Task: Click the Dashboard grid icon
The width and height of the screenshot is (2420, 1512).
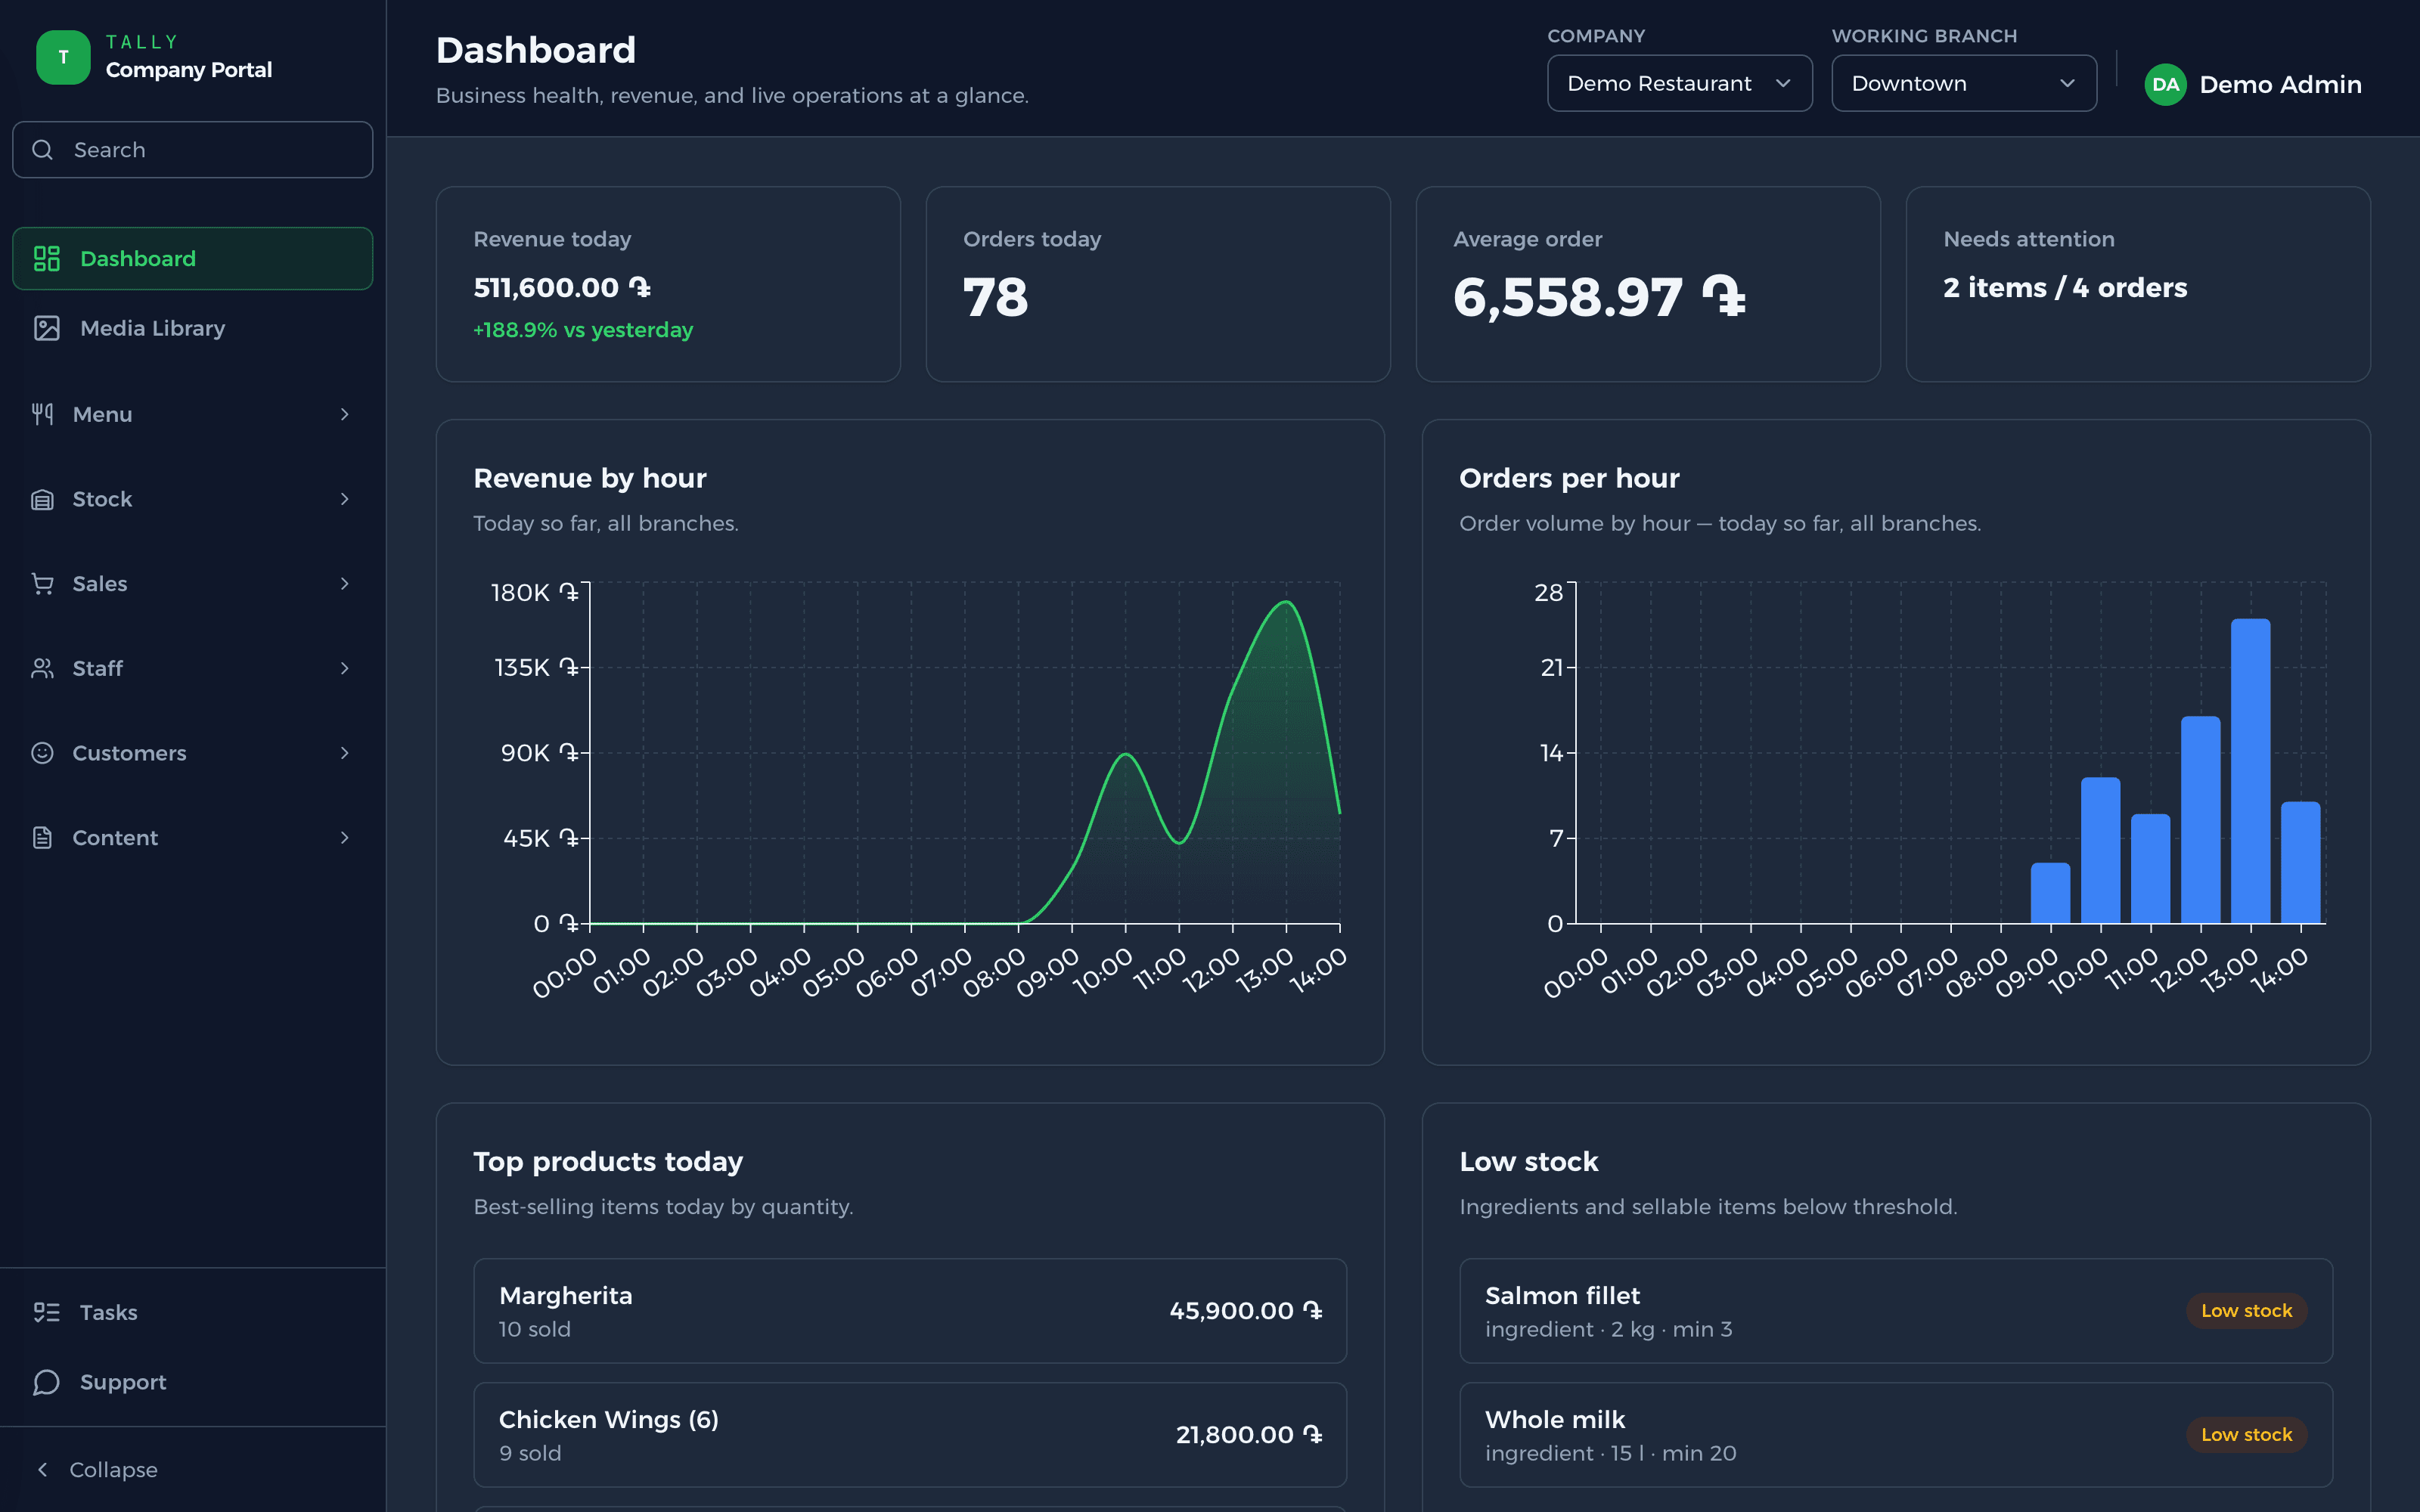Action: pyautogui.click(x=47, y=259)
